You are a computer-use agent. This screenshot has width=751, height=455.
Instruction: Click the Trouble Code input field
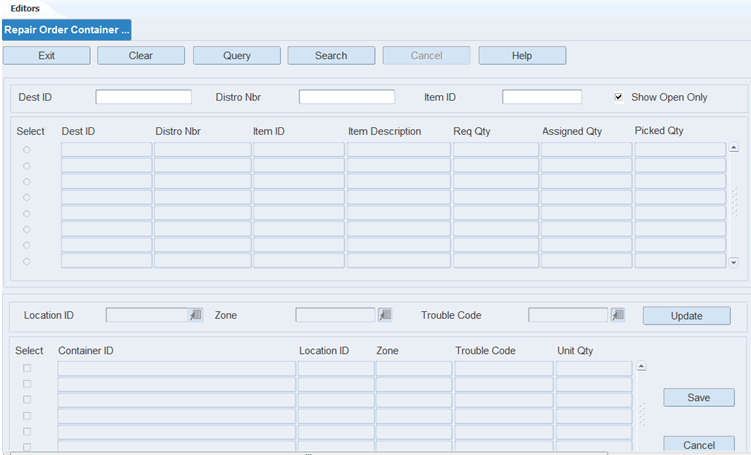pos(568,315)
